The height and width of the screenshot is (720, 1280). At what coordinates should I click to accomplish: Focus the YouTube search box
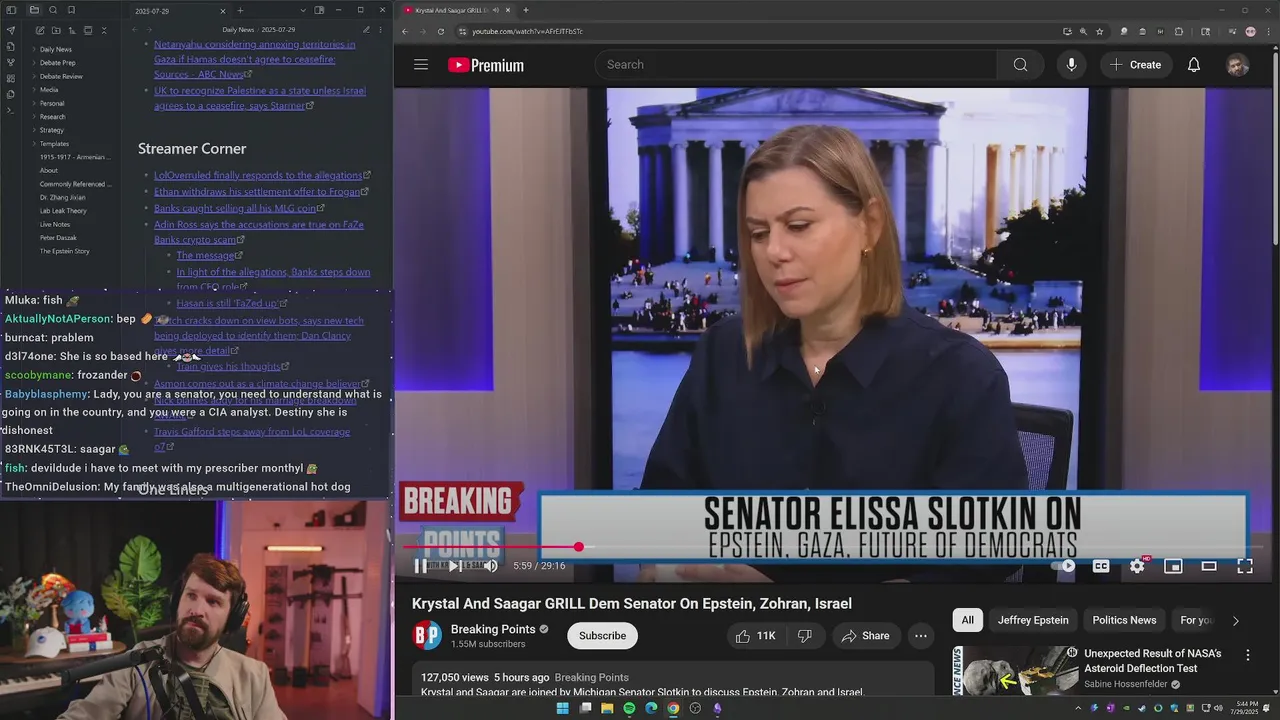pyautogui.click(x=796, y=65)
